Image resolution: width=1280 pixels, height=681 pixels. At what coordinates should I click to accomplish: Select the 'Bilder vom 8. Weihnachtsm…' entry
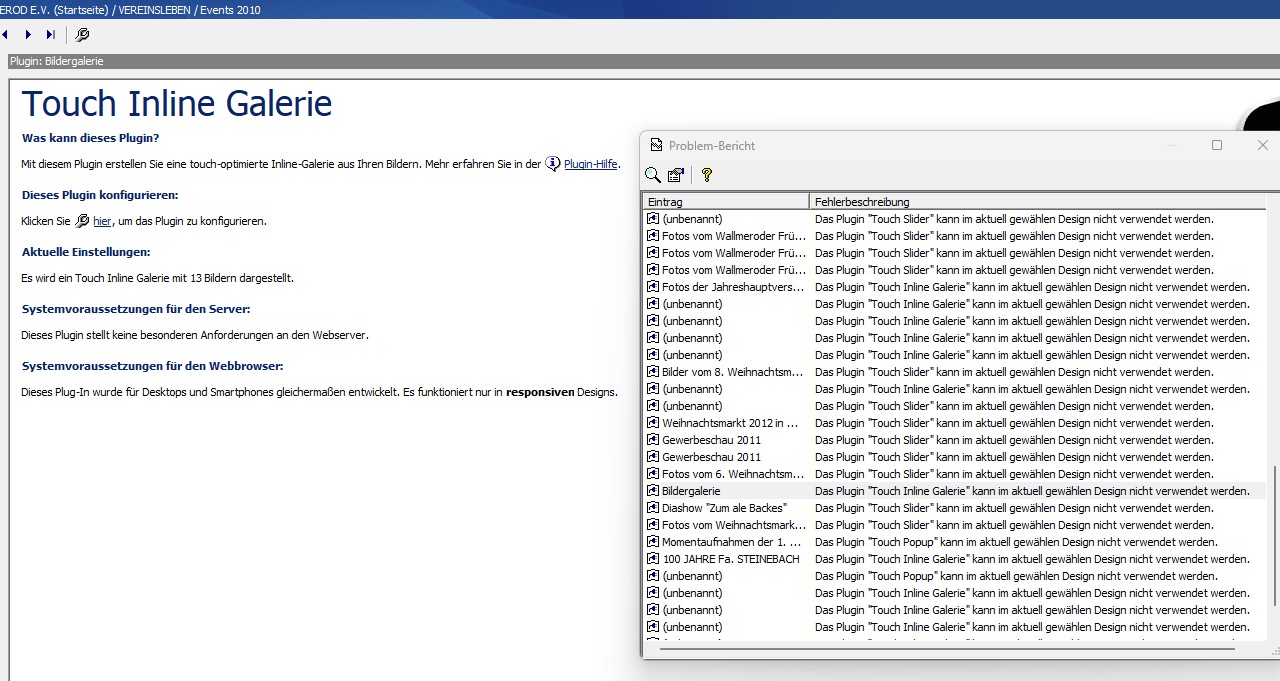[x=733, y=372]
